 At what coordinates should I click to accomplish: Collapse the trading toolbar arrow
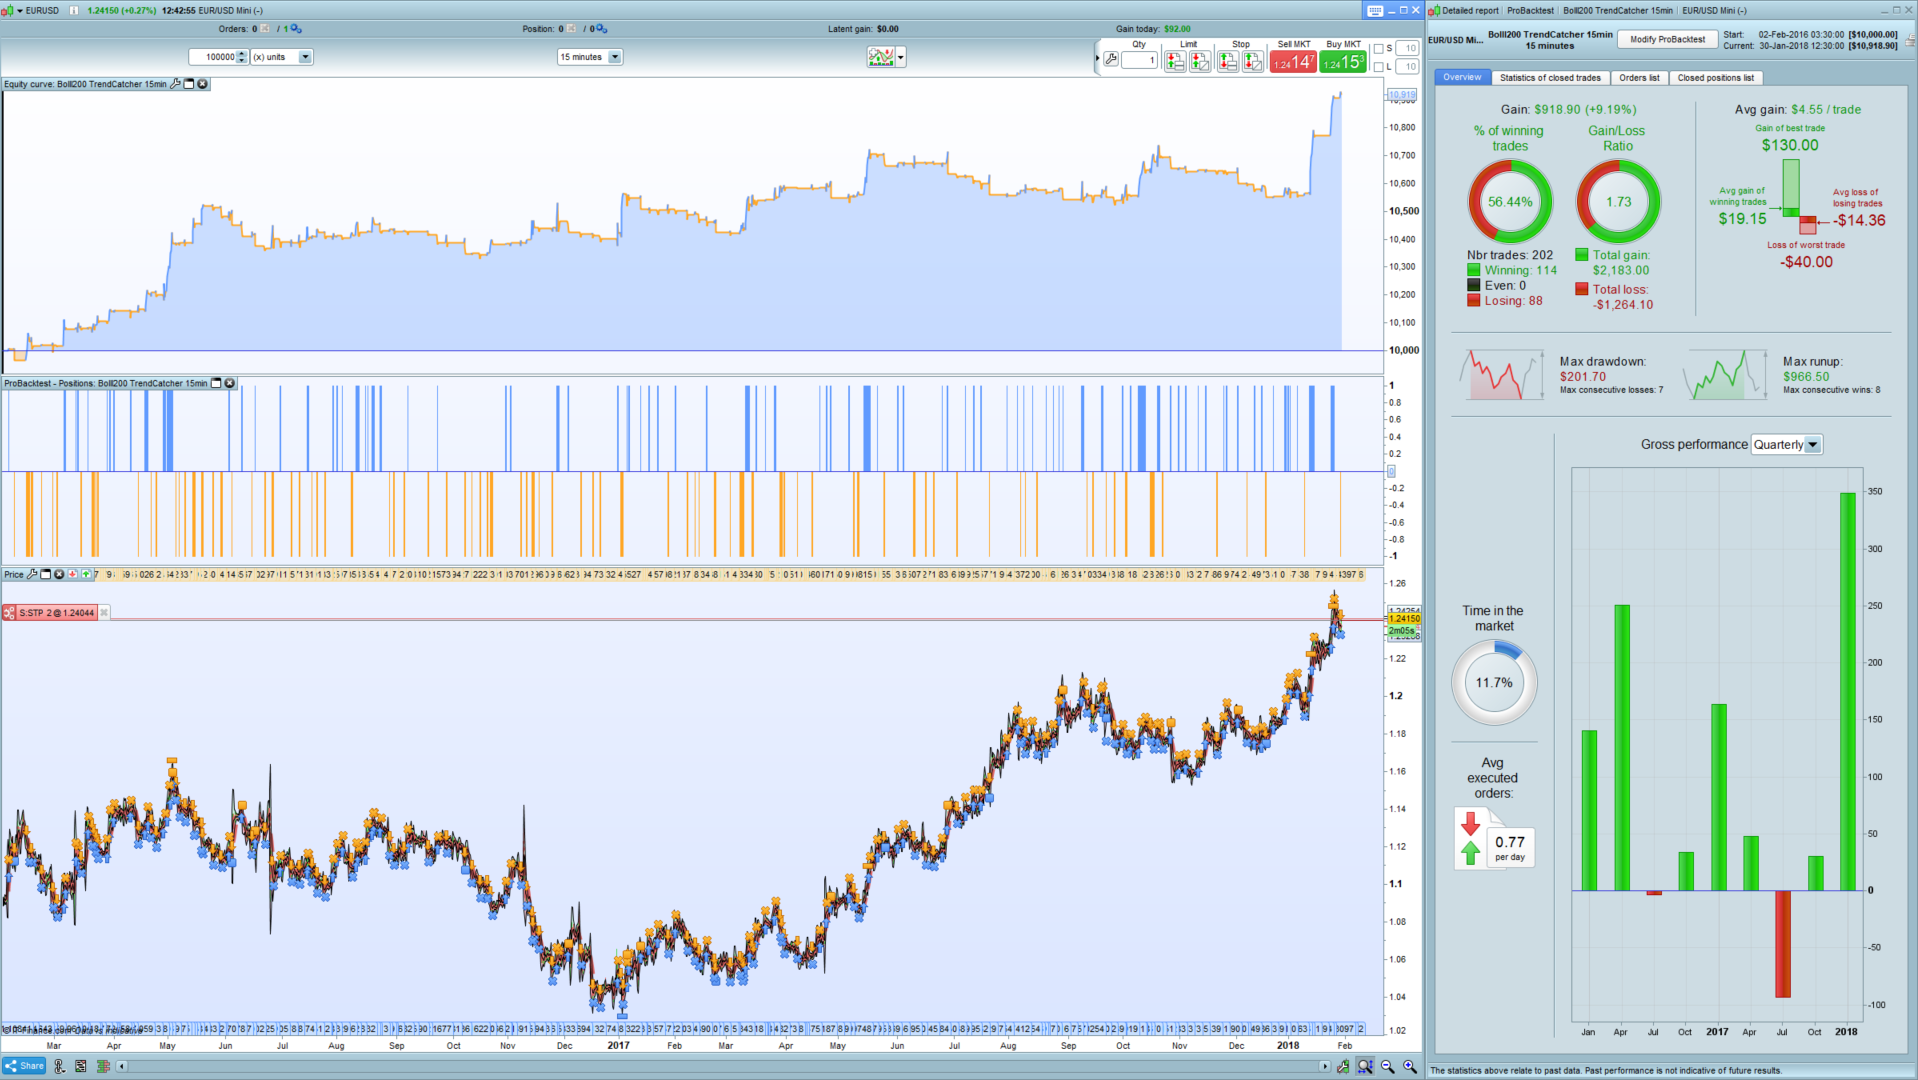[x=1098, y=59]
